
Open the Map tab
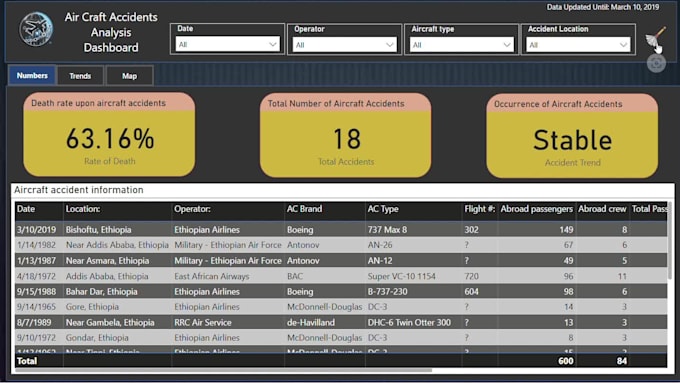pyautogui.click(x=129, y=76)
